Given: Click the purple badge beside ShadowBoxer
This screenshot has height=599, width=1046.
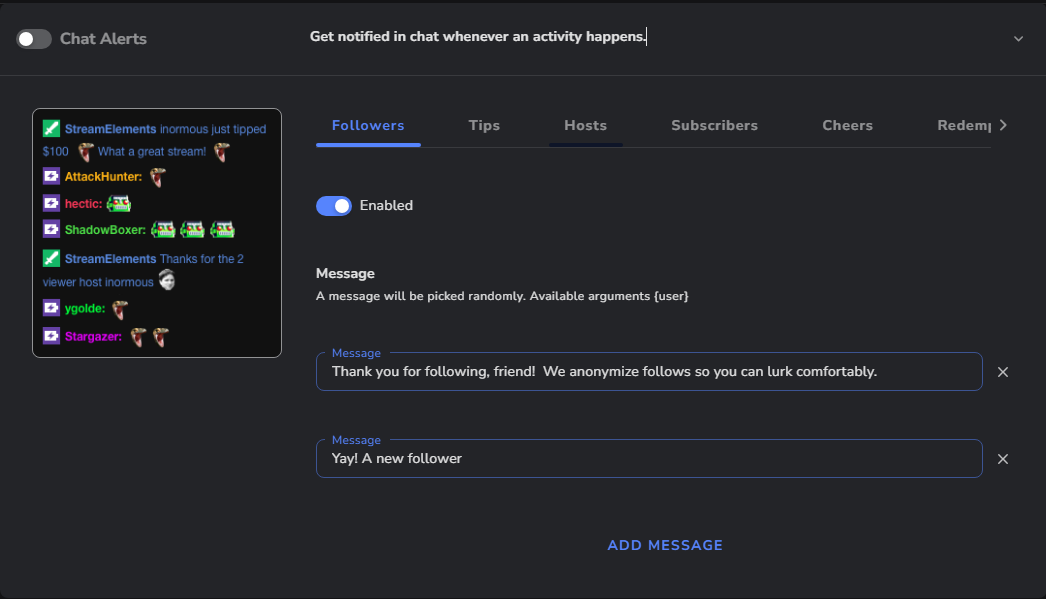Looking at the screenshot, I should click(51, 229).
